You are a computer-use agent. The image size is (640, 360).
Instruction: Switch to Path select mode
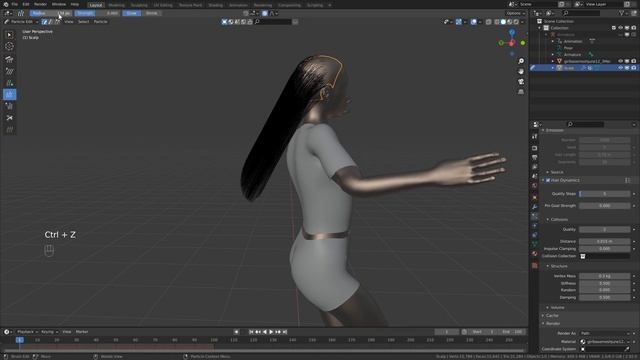(x=44, y=22)
